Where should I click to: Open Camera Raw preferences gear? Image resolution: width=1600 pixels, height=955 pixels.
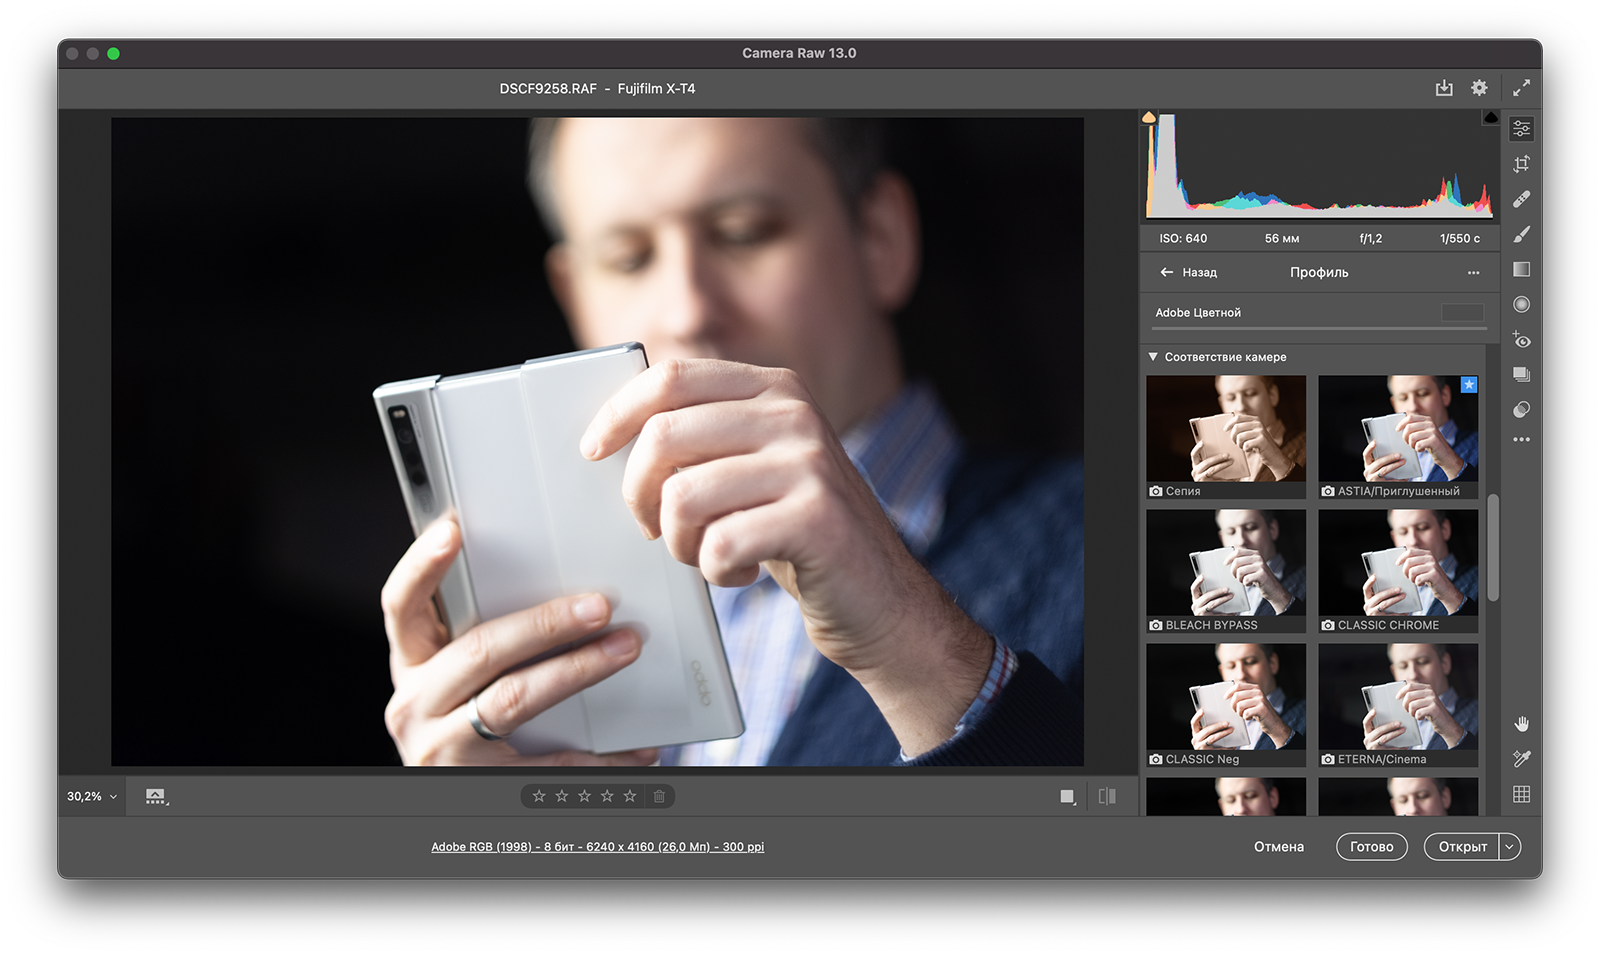[1479, 88]
